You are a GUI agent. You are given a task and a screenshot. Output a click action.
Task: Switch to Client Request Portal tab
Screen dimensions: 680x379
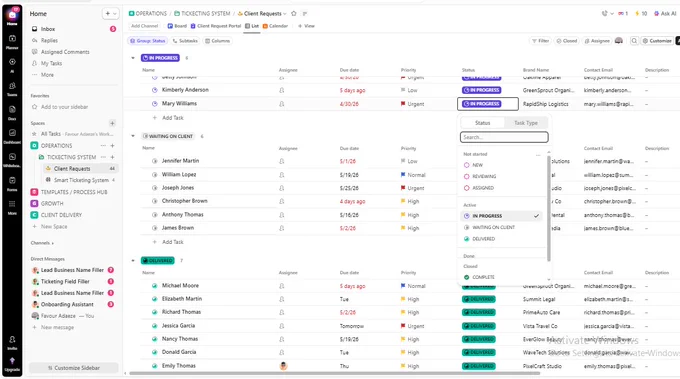(216, 26)
